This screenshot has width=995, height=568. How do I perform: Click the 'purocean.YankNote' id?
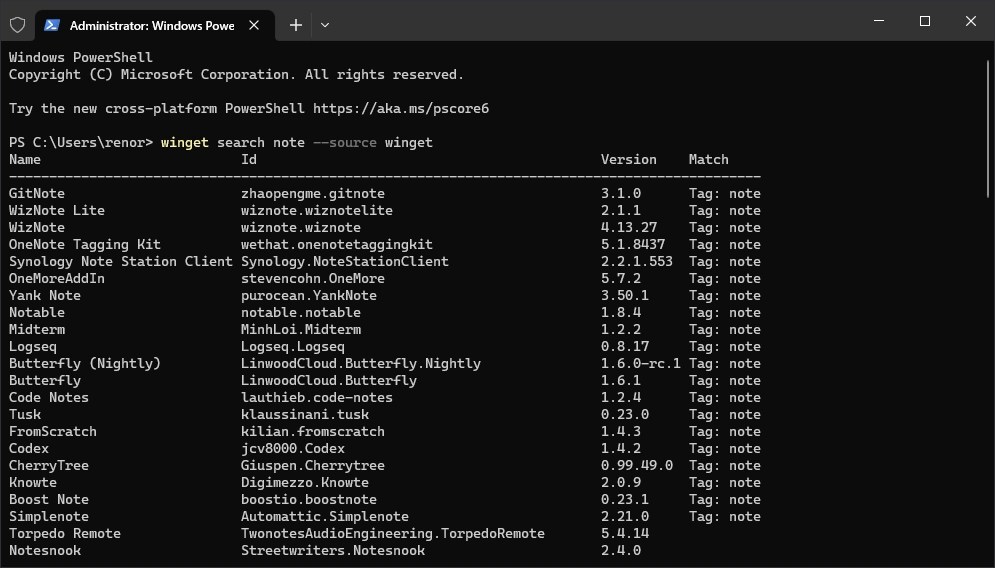pyautogui.click(x=308, y=296)
